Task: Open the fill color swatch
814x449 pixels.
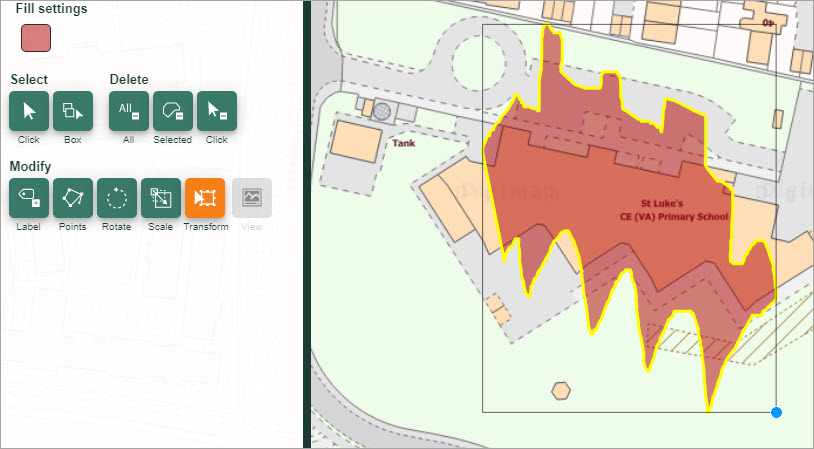Action: [36, 39]
